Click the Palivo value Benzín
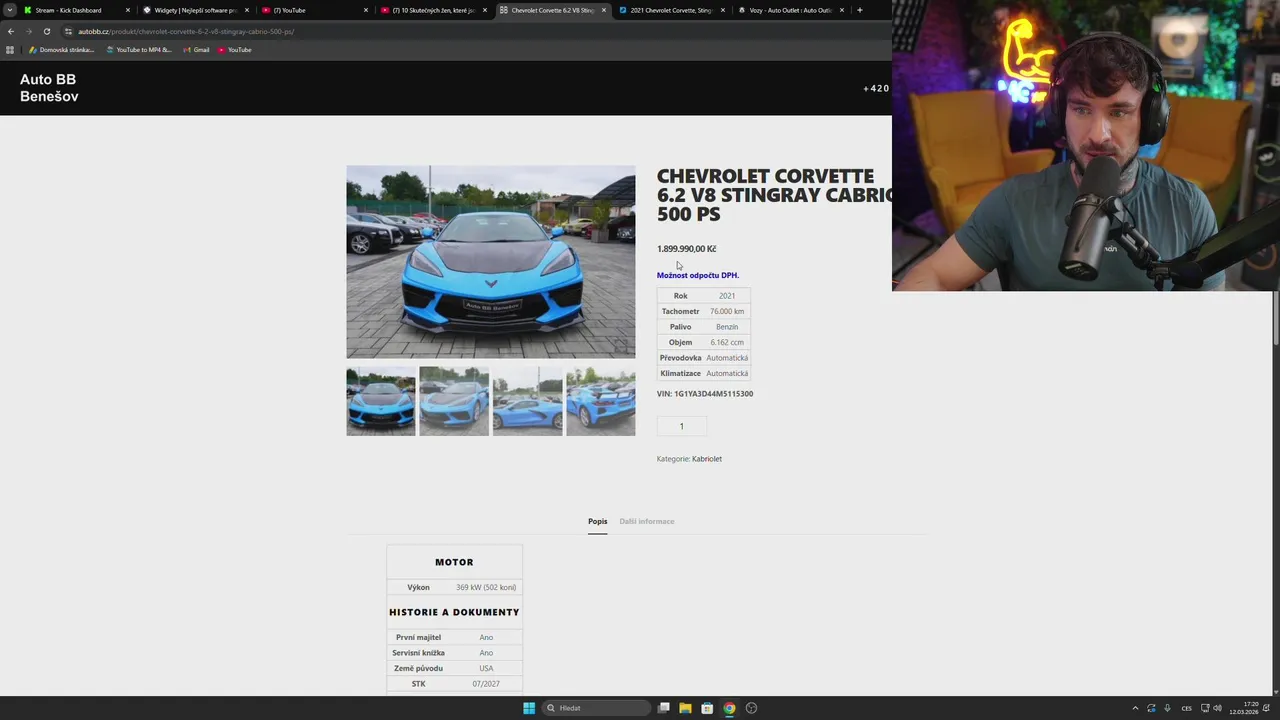The image size is (1280, 720). [x=727, y=327]
